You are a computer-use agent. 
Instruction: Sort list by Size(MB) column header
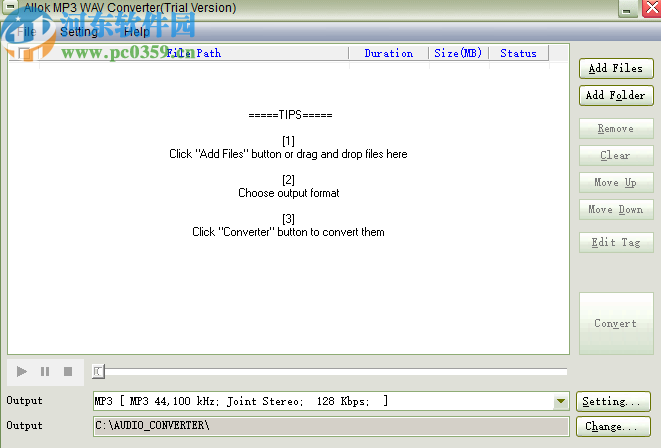(458, 53)
